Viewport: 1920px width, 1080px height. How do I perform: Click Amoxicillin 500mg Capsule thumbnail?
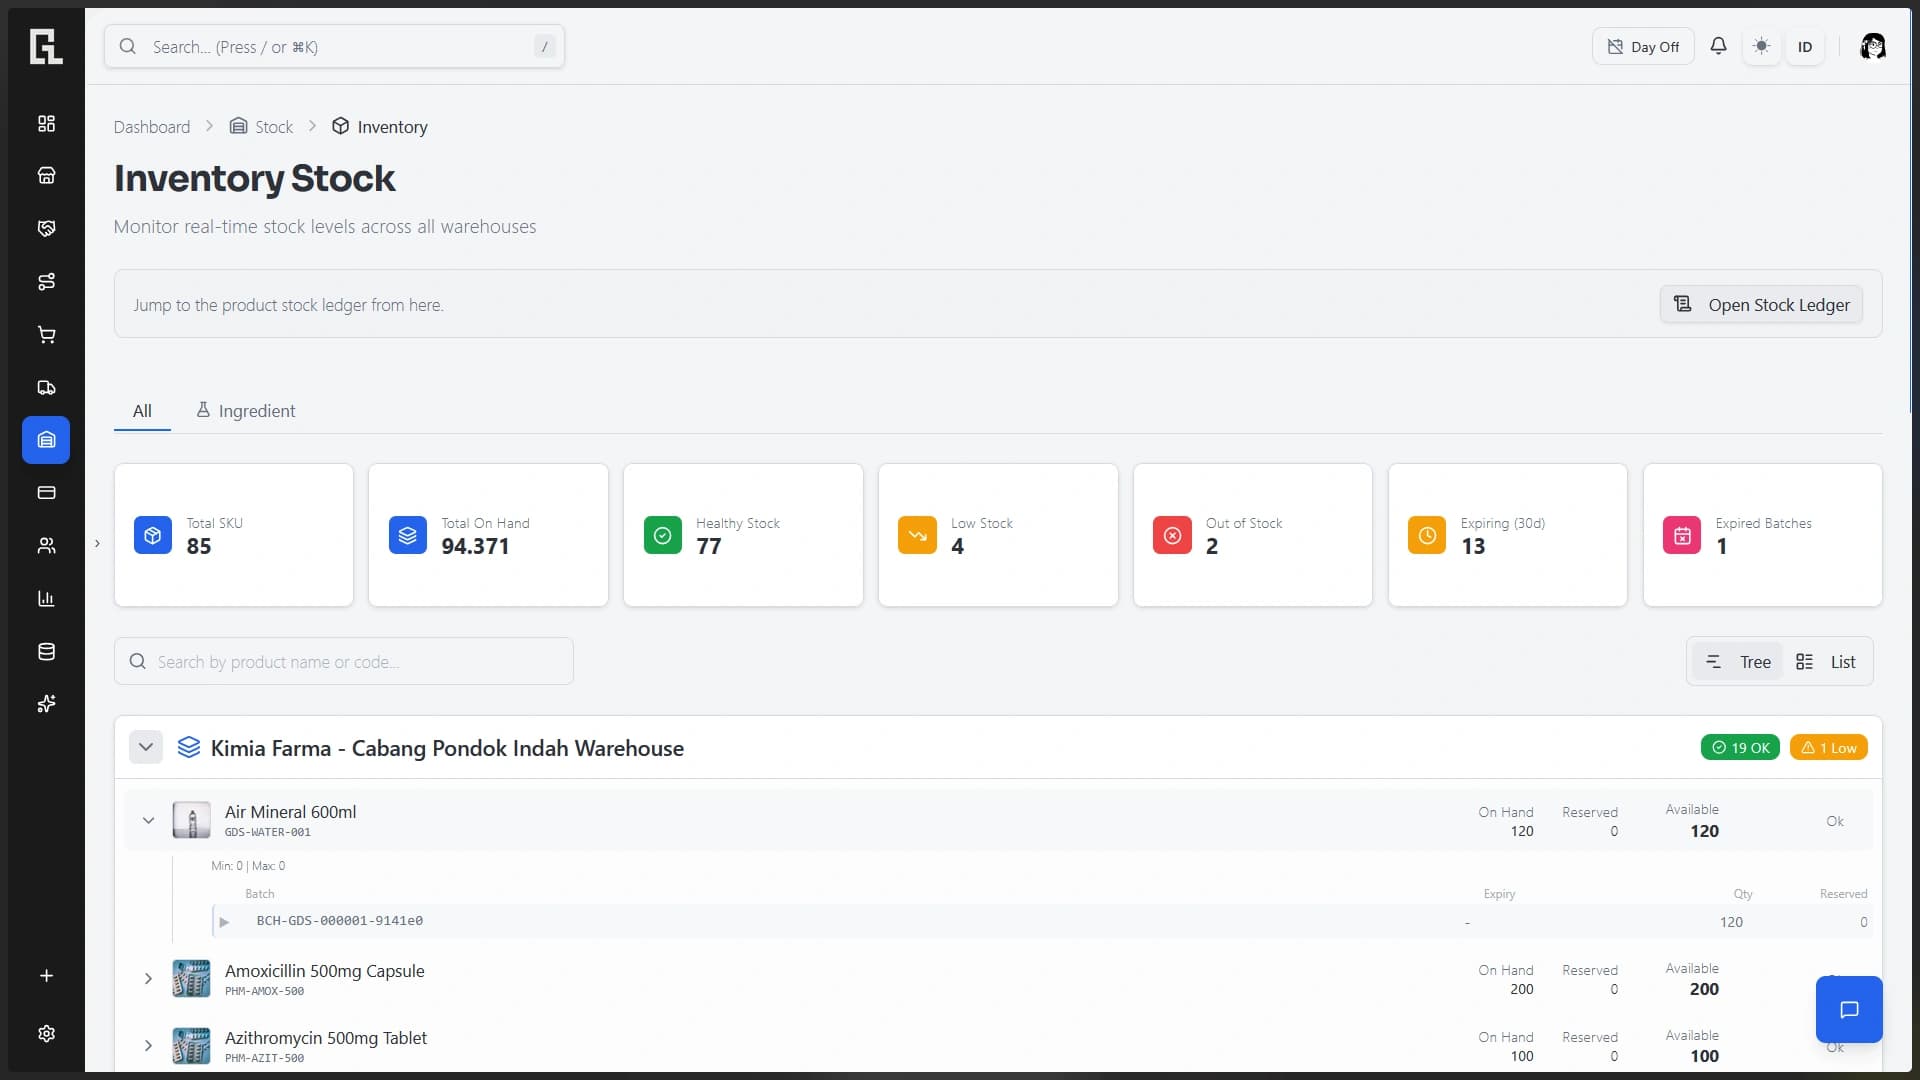point(191,979)
